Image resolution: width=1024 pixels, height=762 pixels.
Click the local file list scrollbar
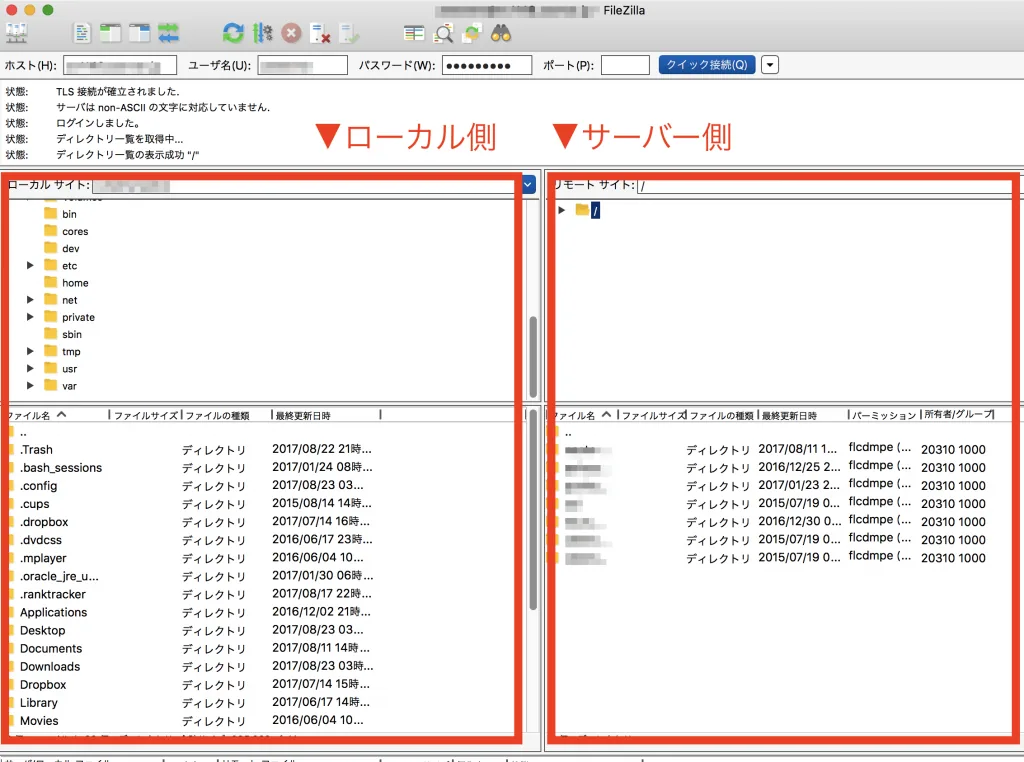point(533,509)
